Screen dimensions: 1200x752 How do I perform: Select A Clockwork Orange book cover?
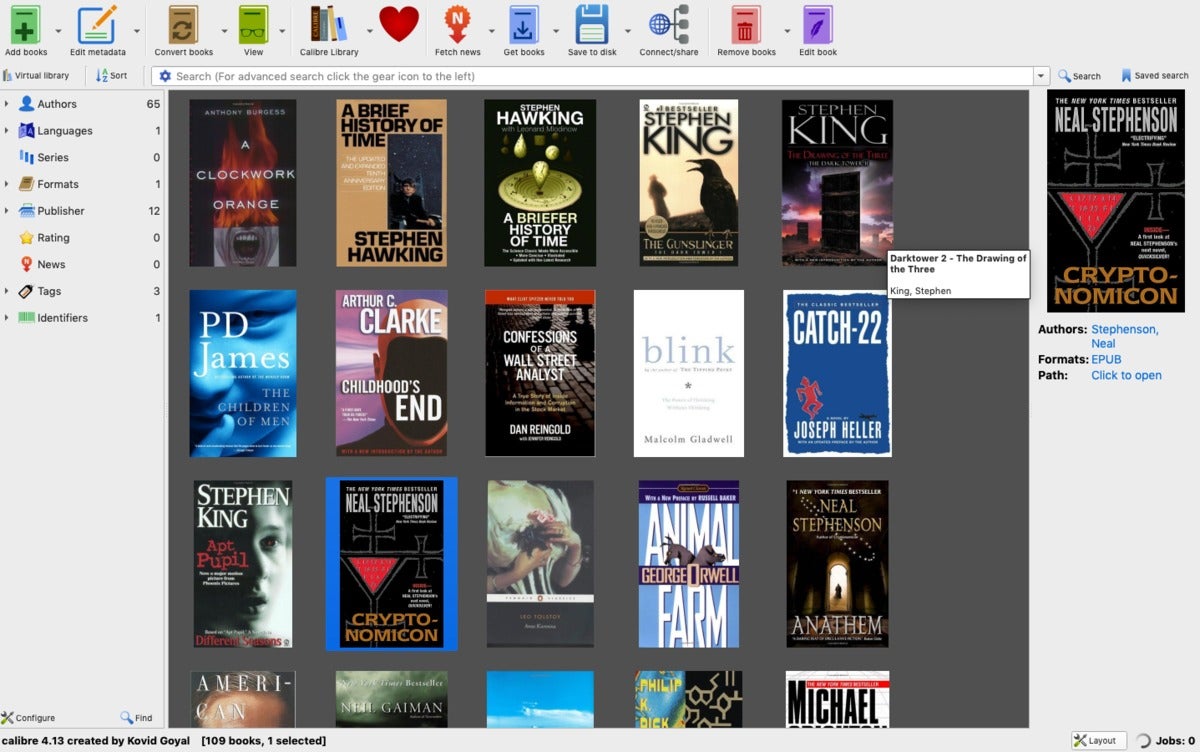[x=243, y=183]
